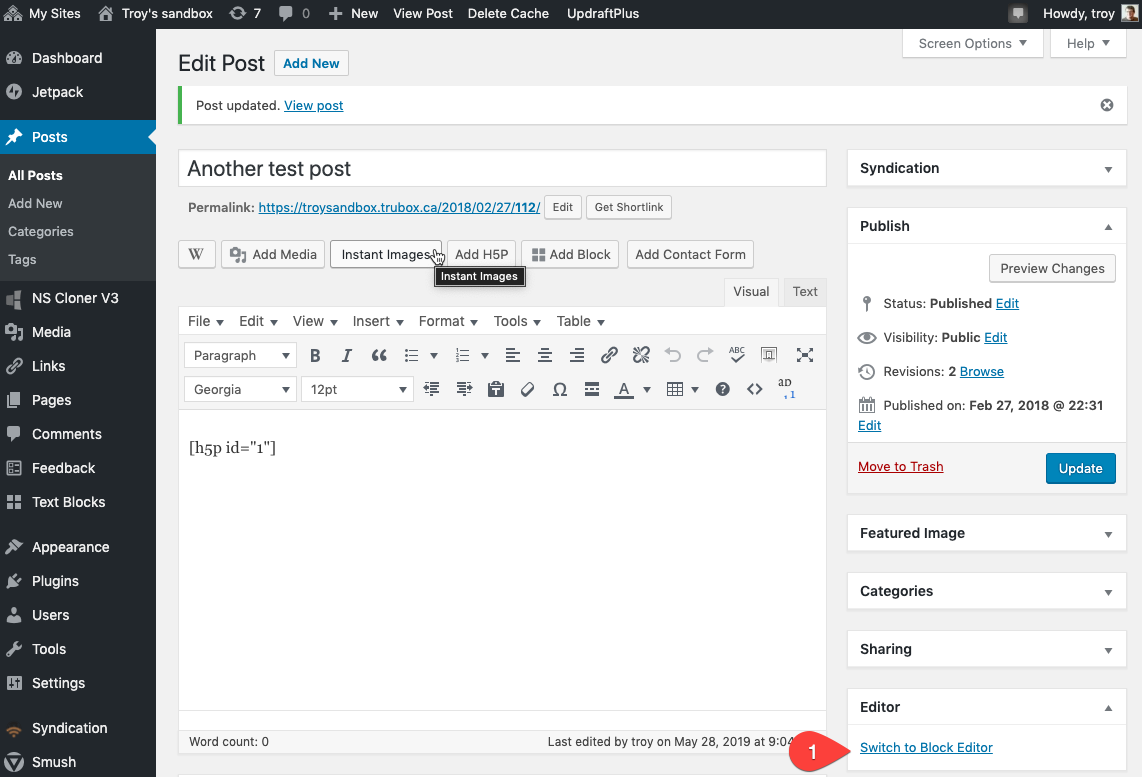
Task: Apply italic formatting
Action: coord(347,355)
